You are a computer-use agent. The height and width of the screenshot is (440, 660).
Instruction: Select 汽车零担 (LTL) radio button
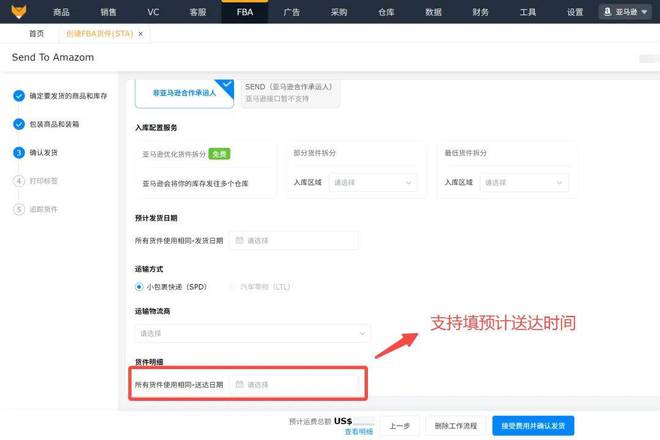point(232,287)
